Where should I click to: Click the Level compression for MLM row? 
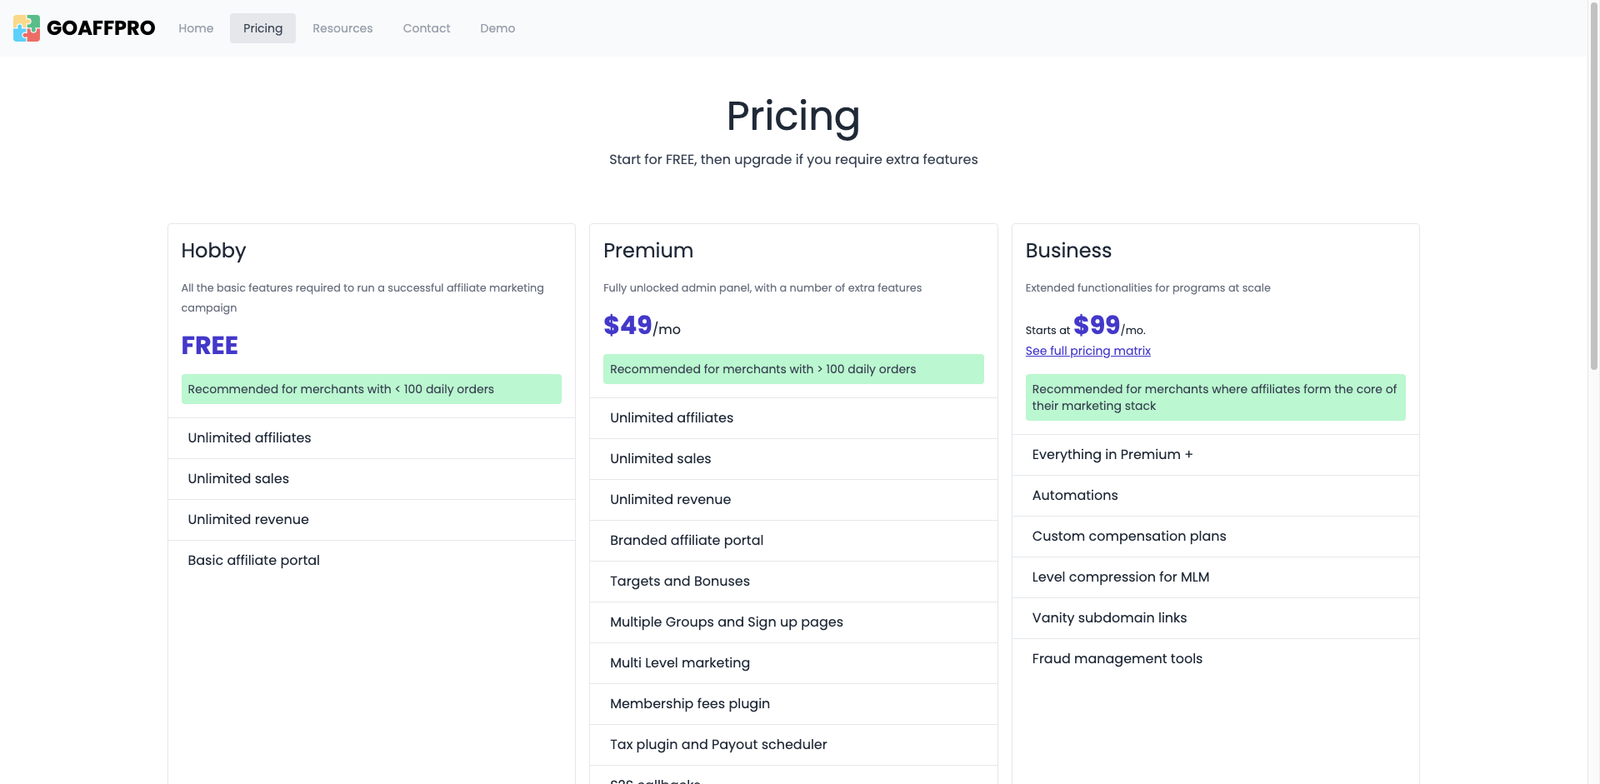click(1215, 578)
